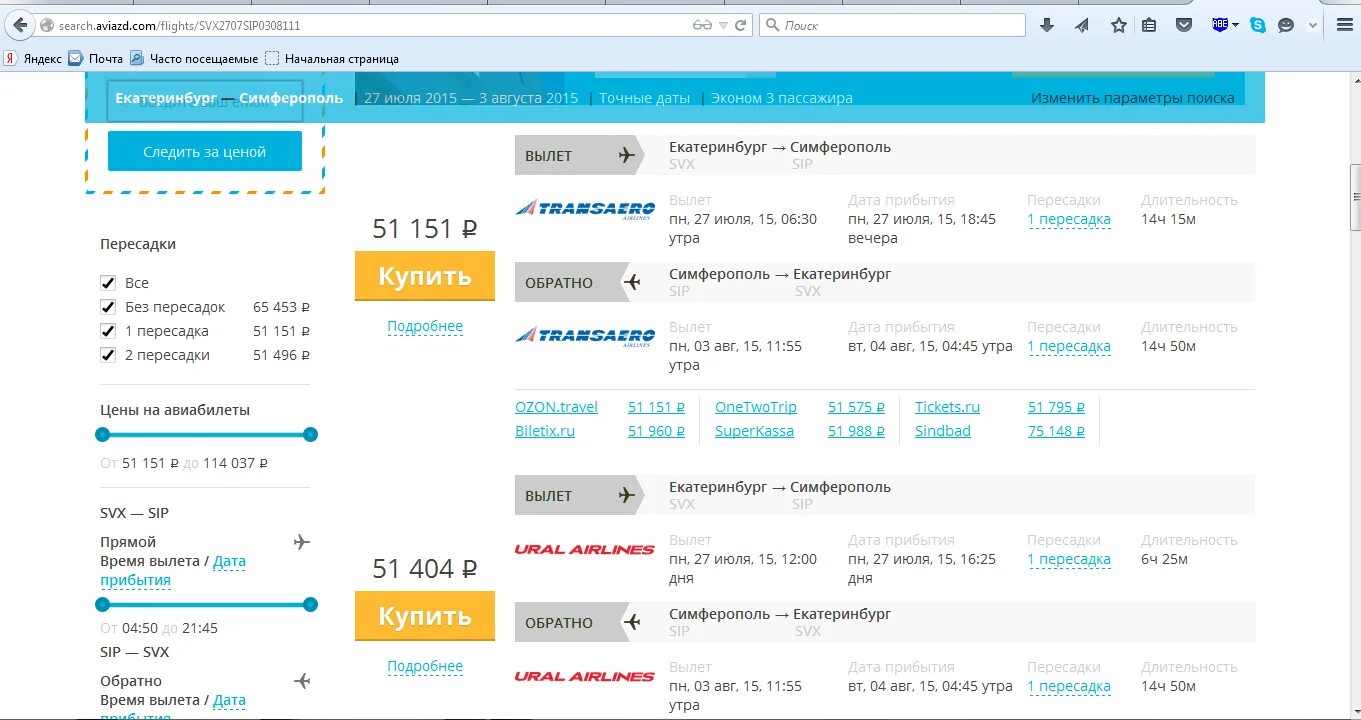Click the 75 148 ₽ Sindbad price
This screenshot has height=720, width=1361.
(x=1056, y=431)
